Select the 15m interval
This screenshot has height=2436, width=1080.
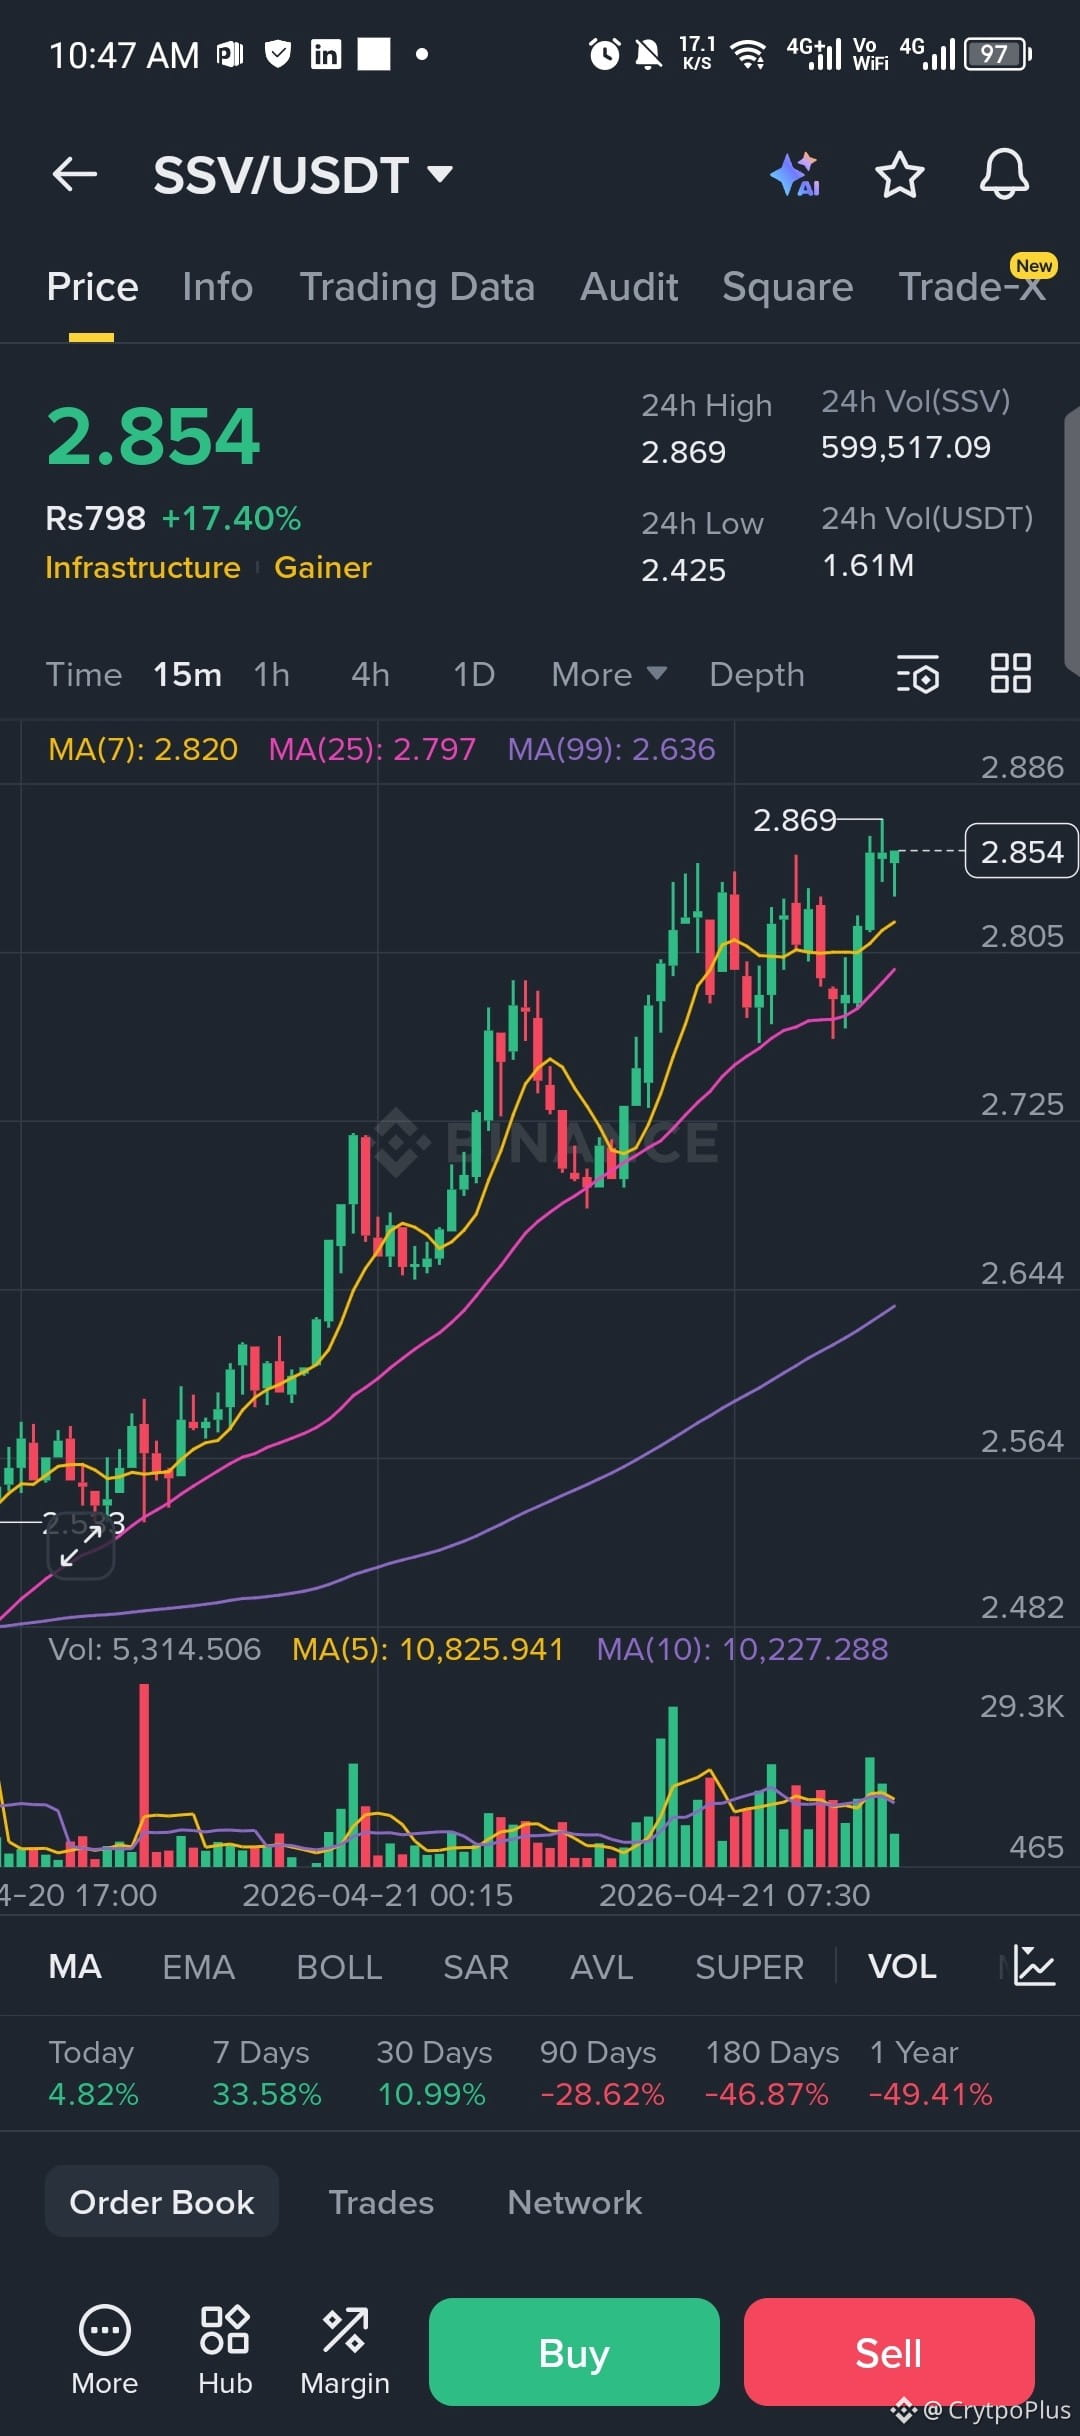(187, 674)
